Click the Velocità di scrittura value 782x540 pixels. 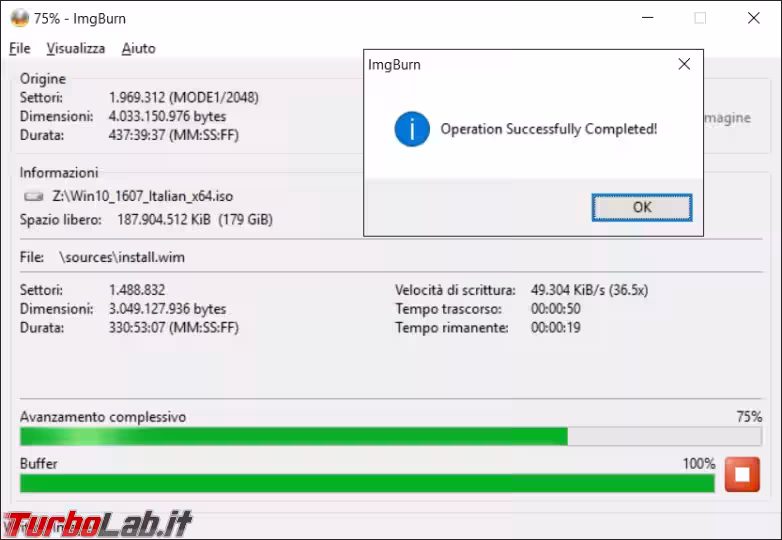tap(589, 290)
